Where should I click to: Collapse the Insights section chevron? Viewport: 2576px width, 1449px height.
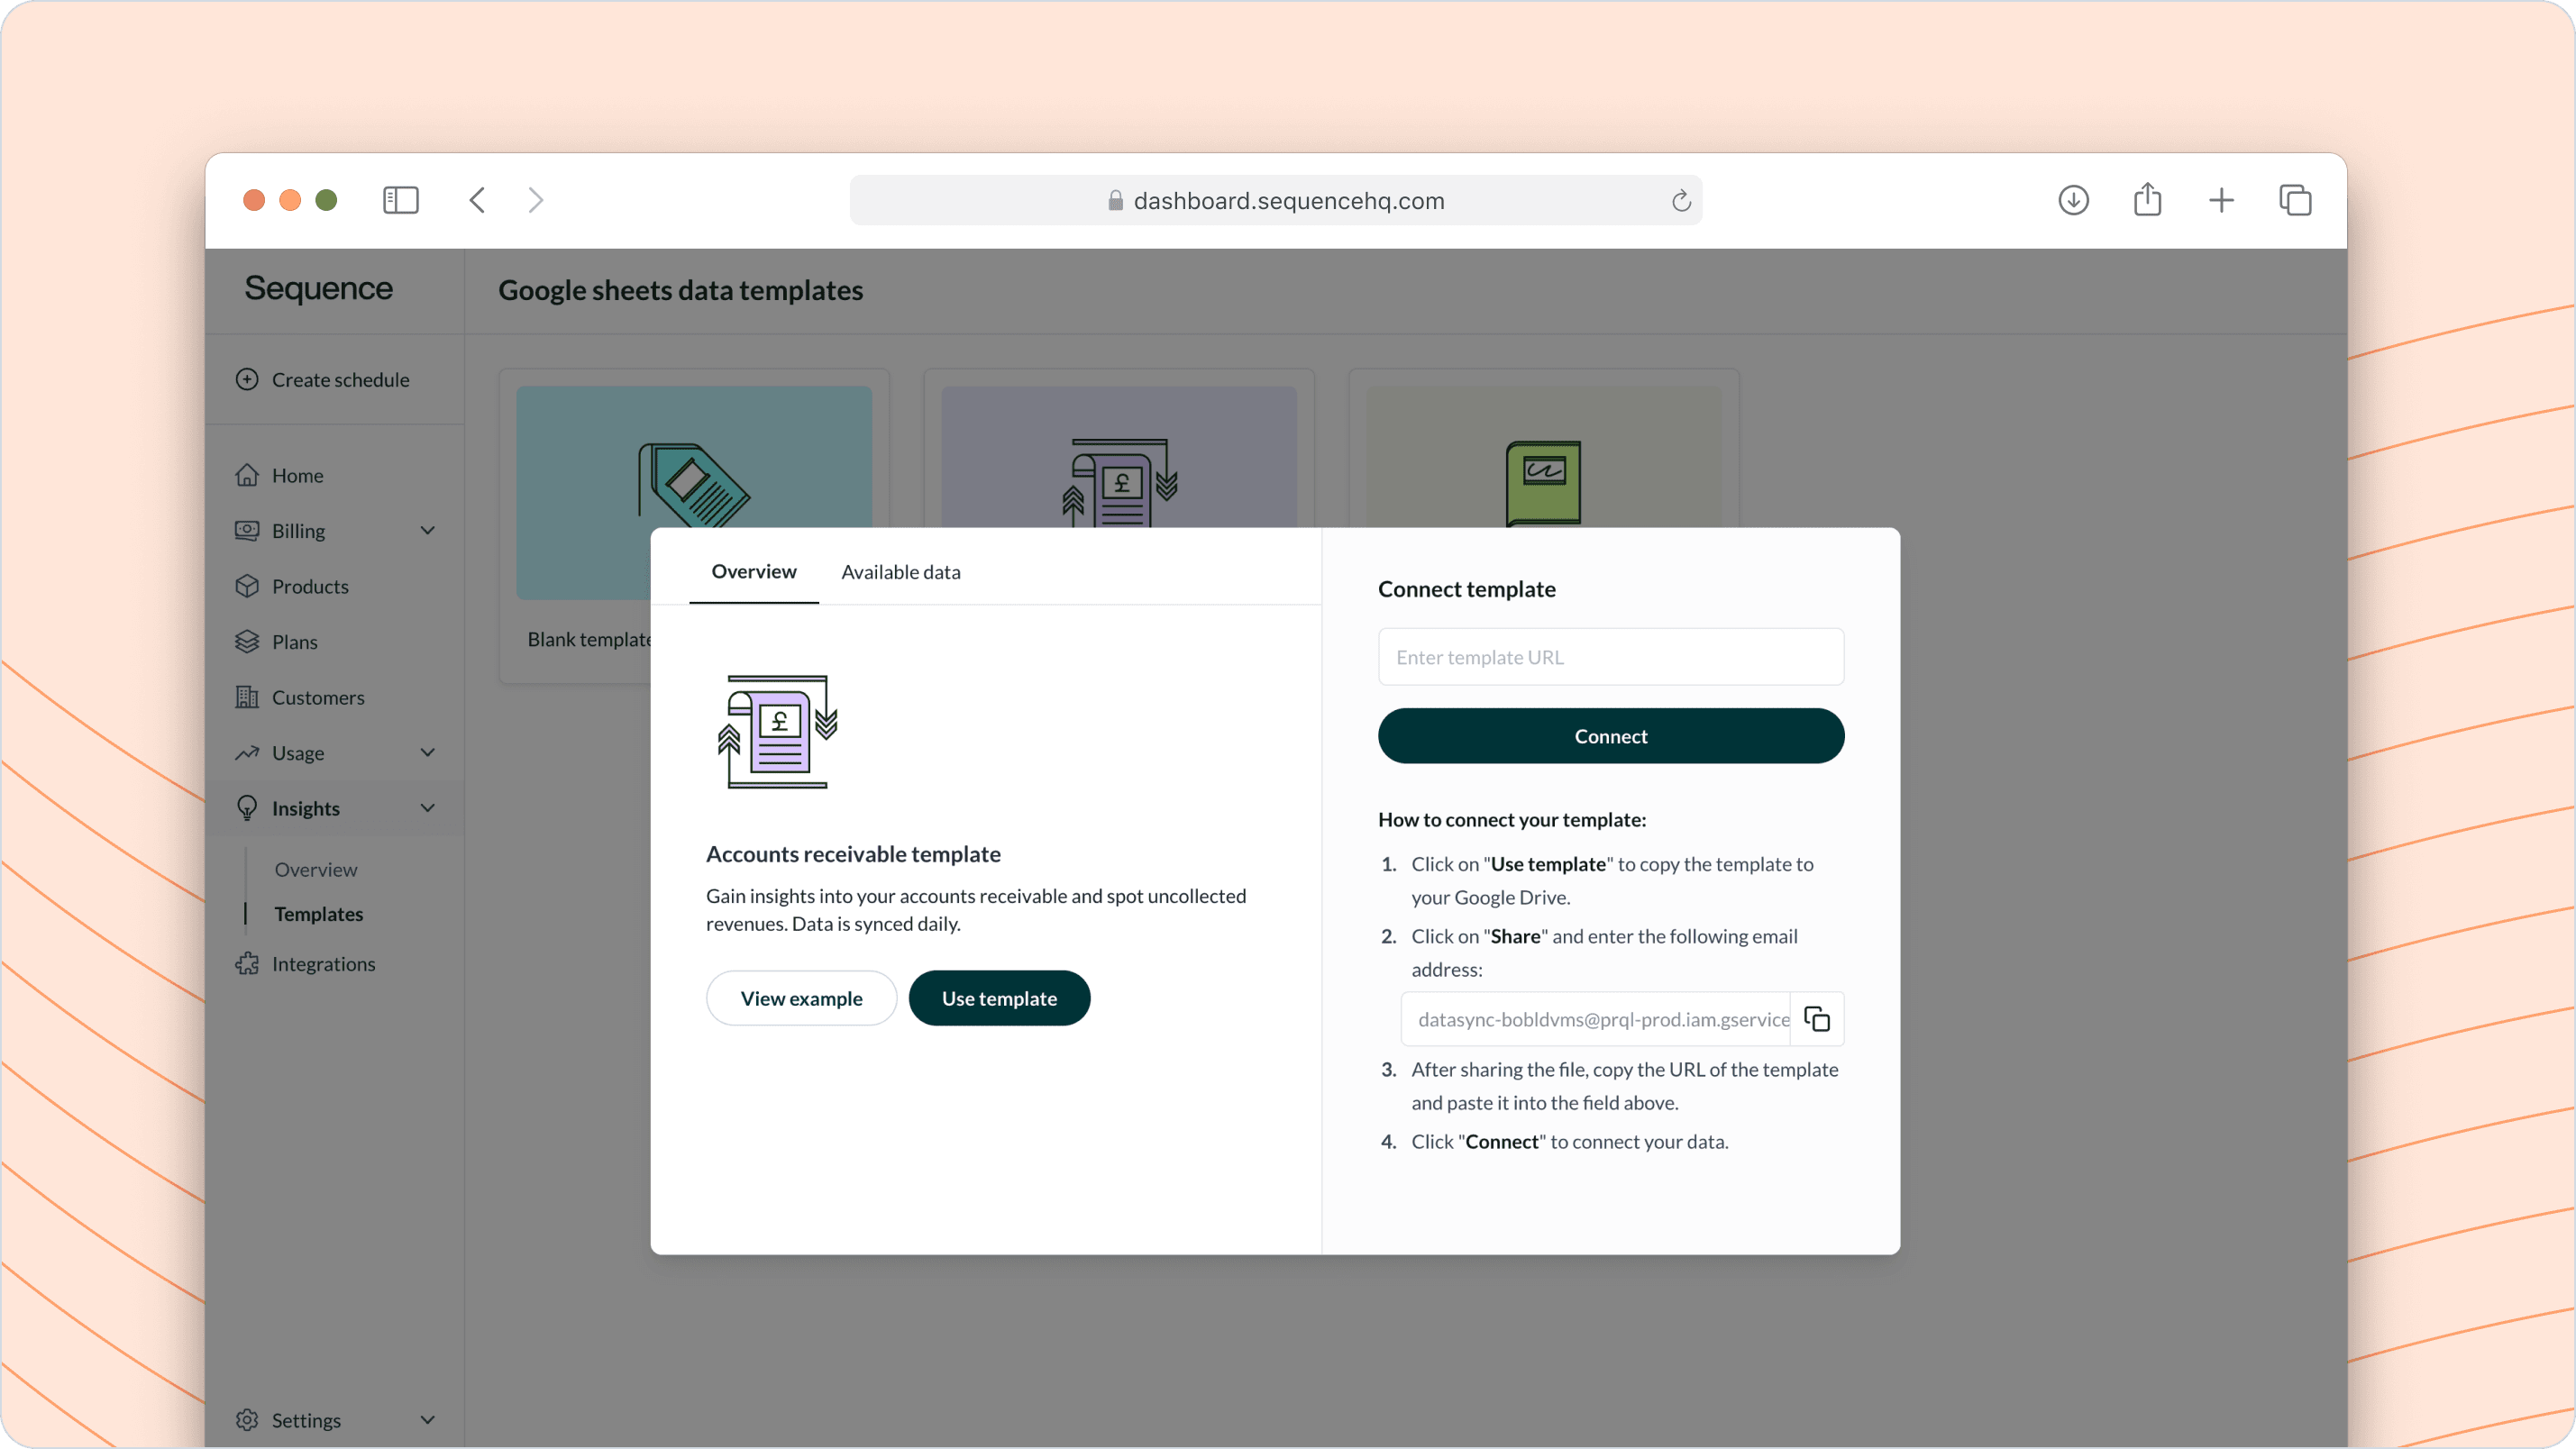coord(428,808)
